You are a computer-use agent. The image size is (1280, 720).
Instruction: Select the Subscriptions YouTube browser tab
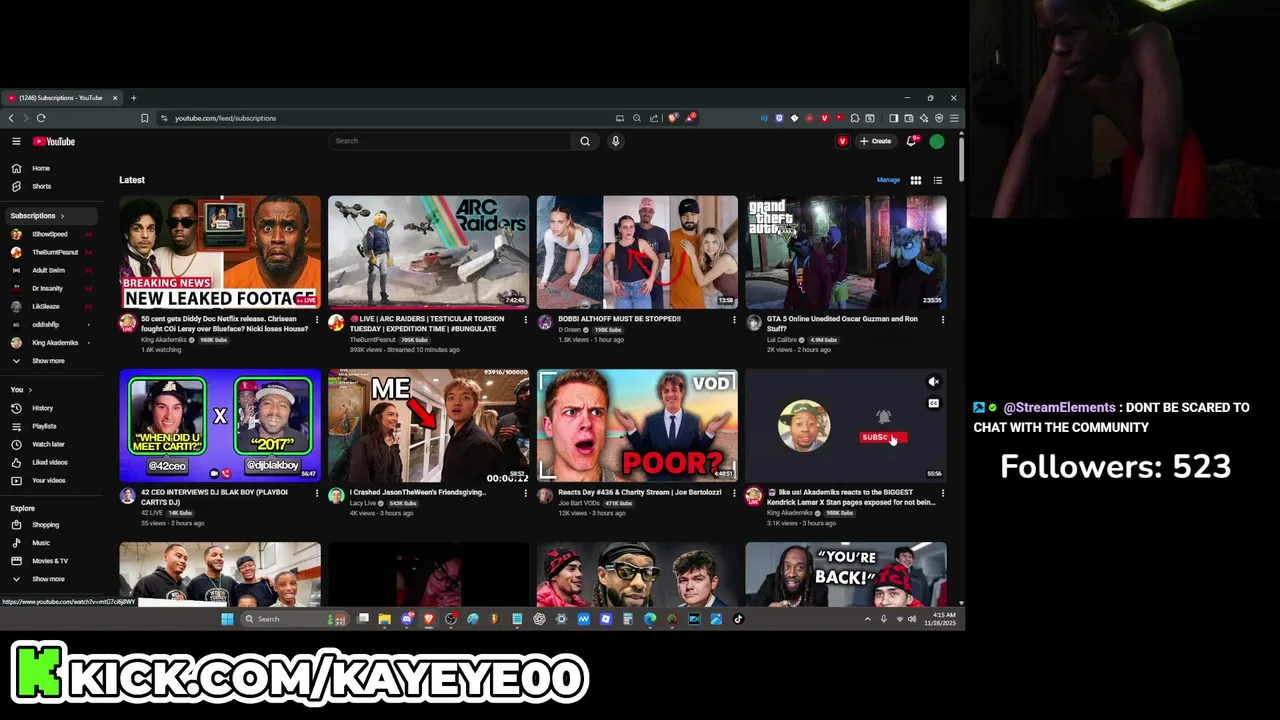tap(62, 98)
